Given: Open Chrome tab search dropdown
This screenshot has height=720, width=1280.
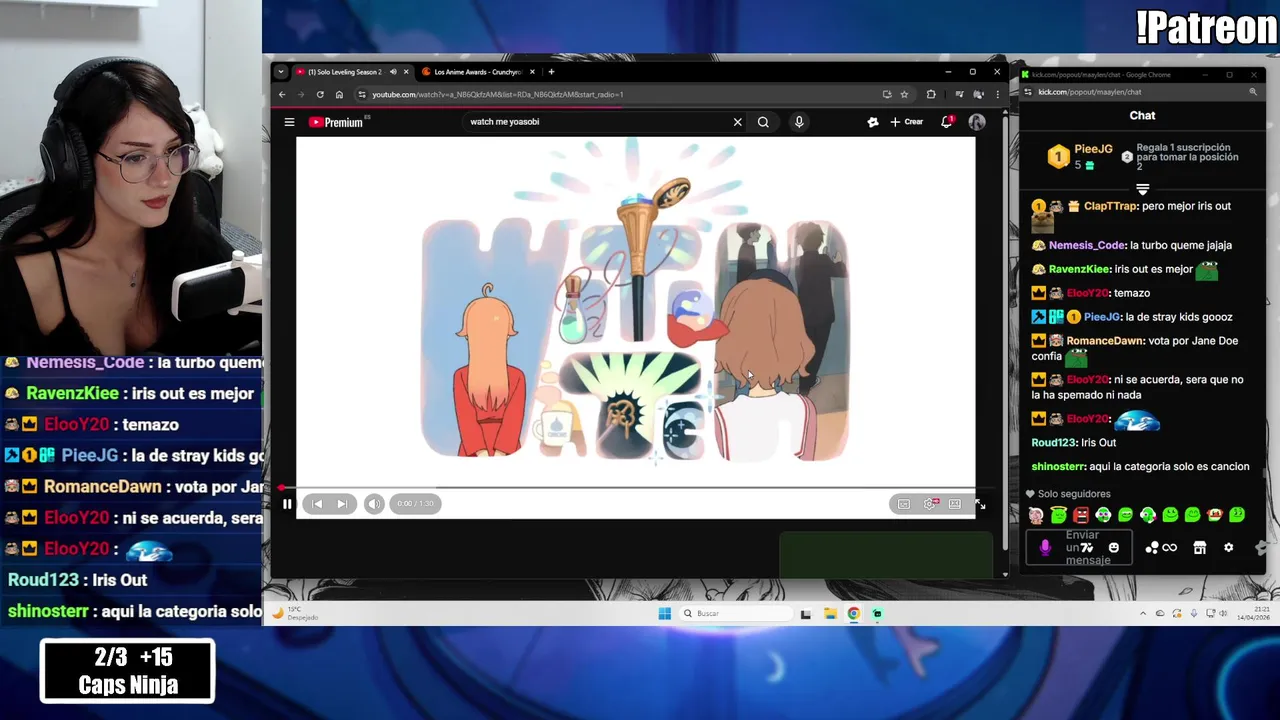Looking at the screenshot, I should click(281, 72).
